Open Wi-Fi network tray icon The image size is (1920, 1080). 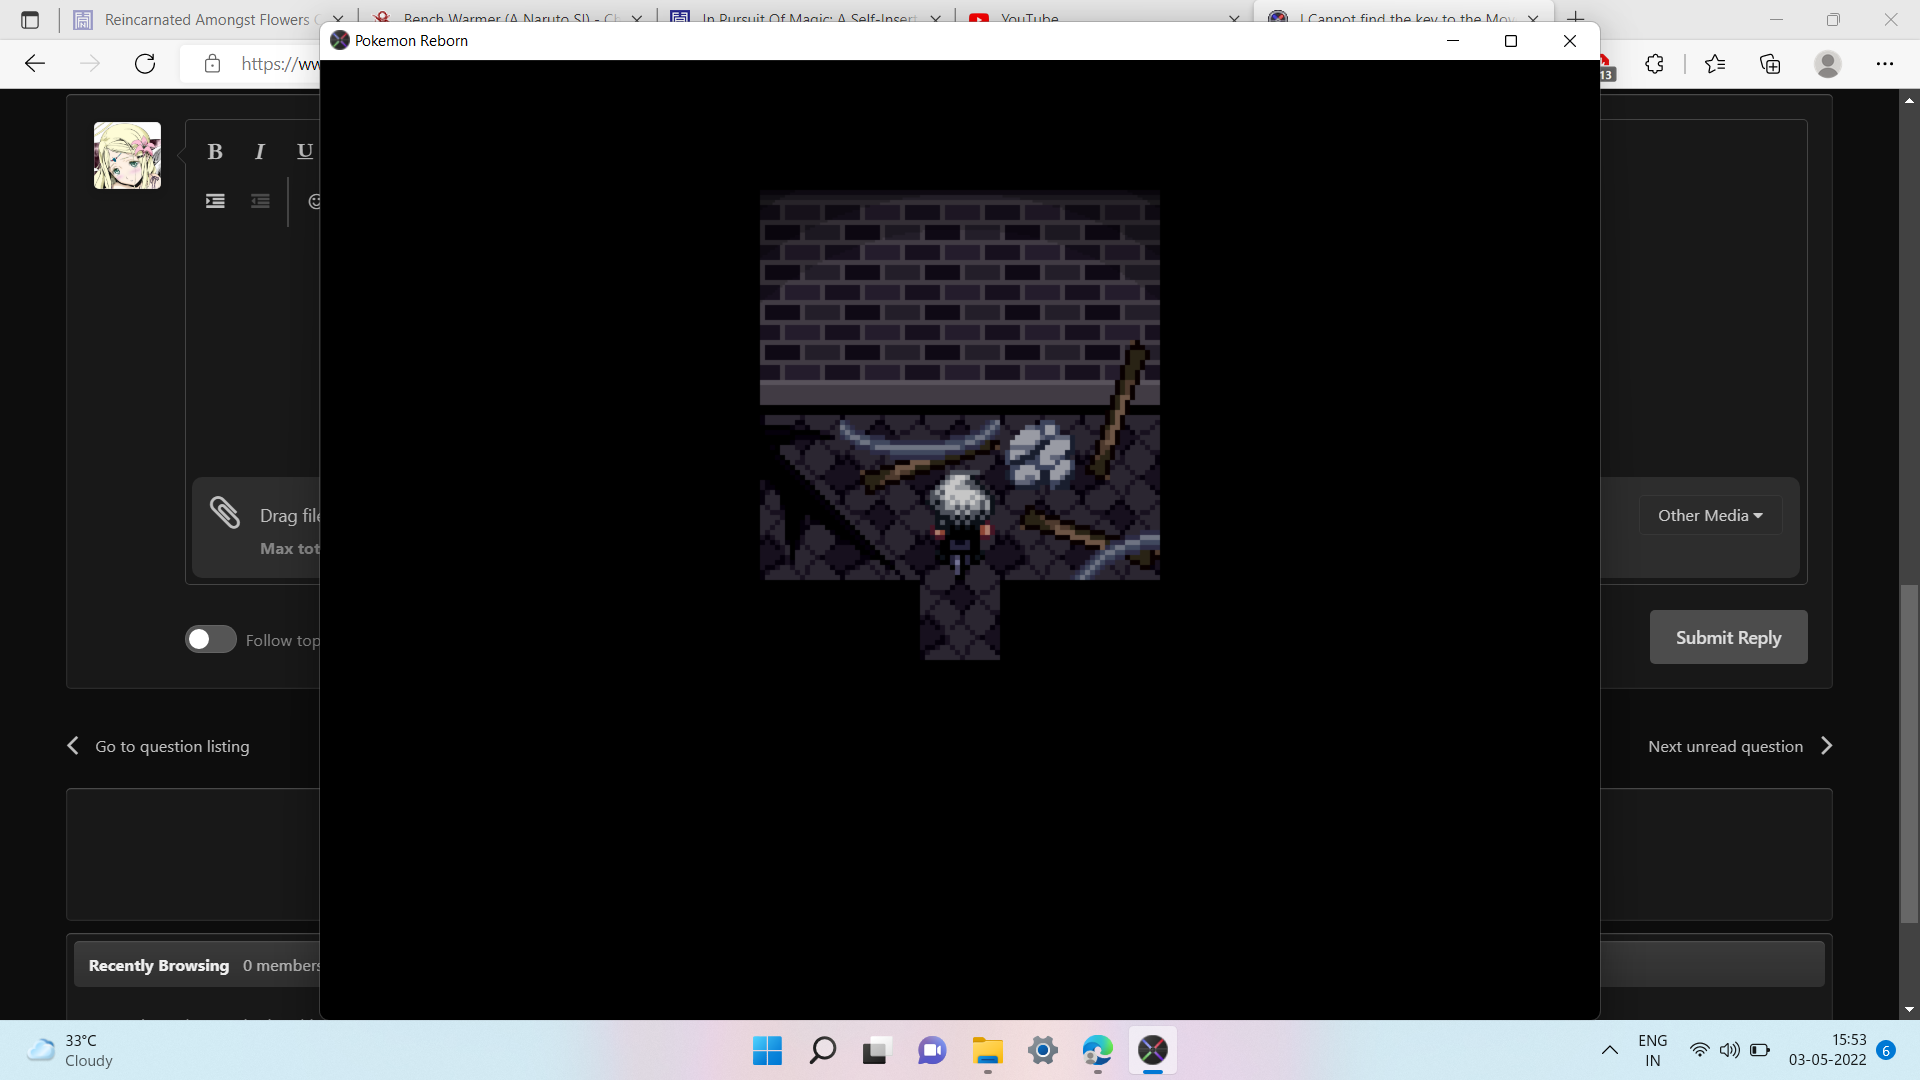coord(1699,1050)
